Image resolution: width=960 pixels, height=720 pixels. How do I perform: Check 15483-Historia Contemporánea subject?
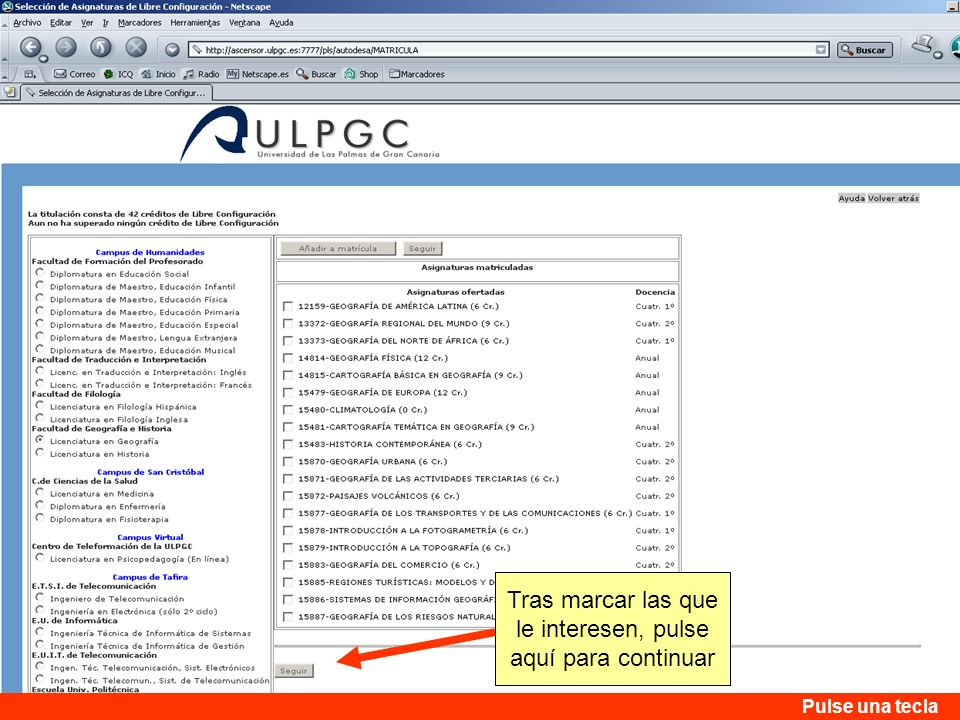[x=288, y=444]
